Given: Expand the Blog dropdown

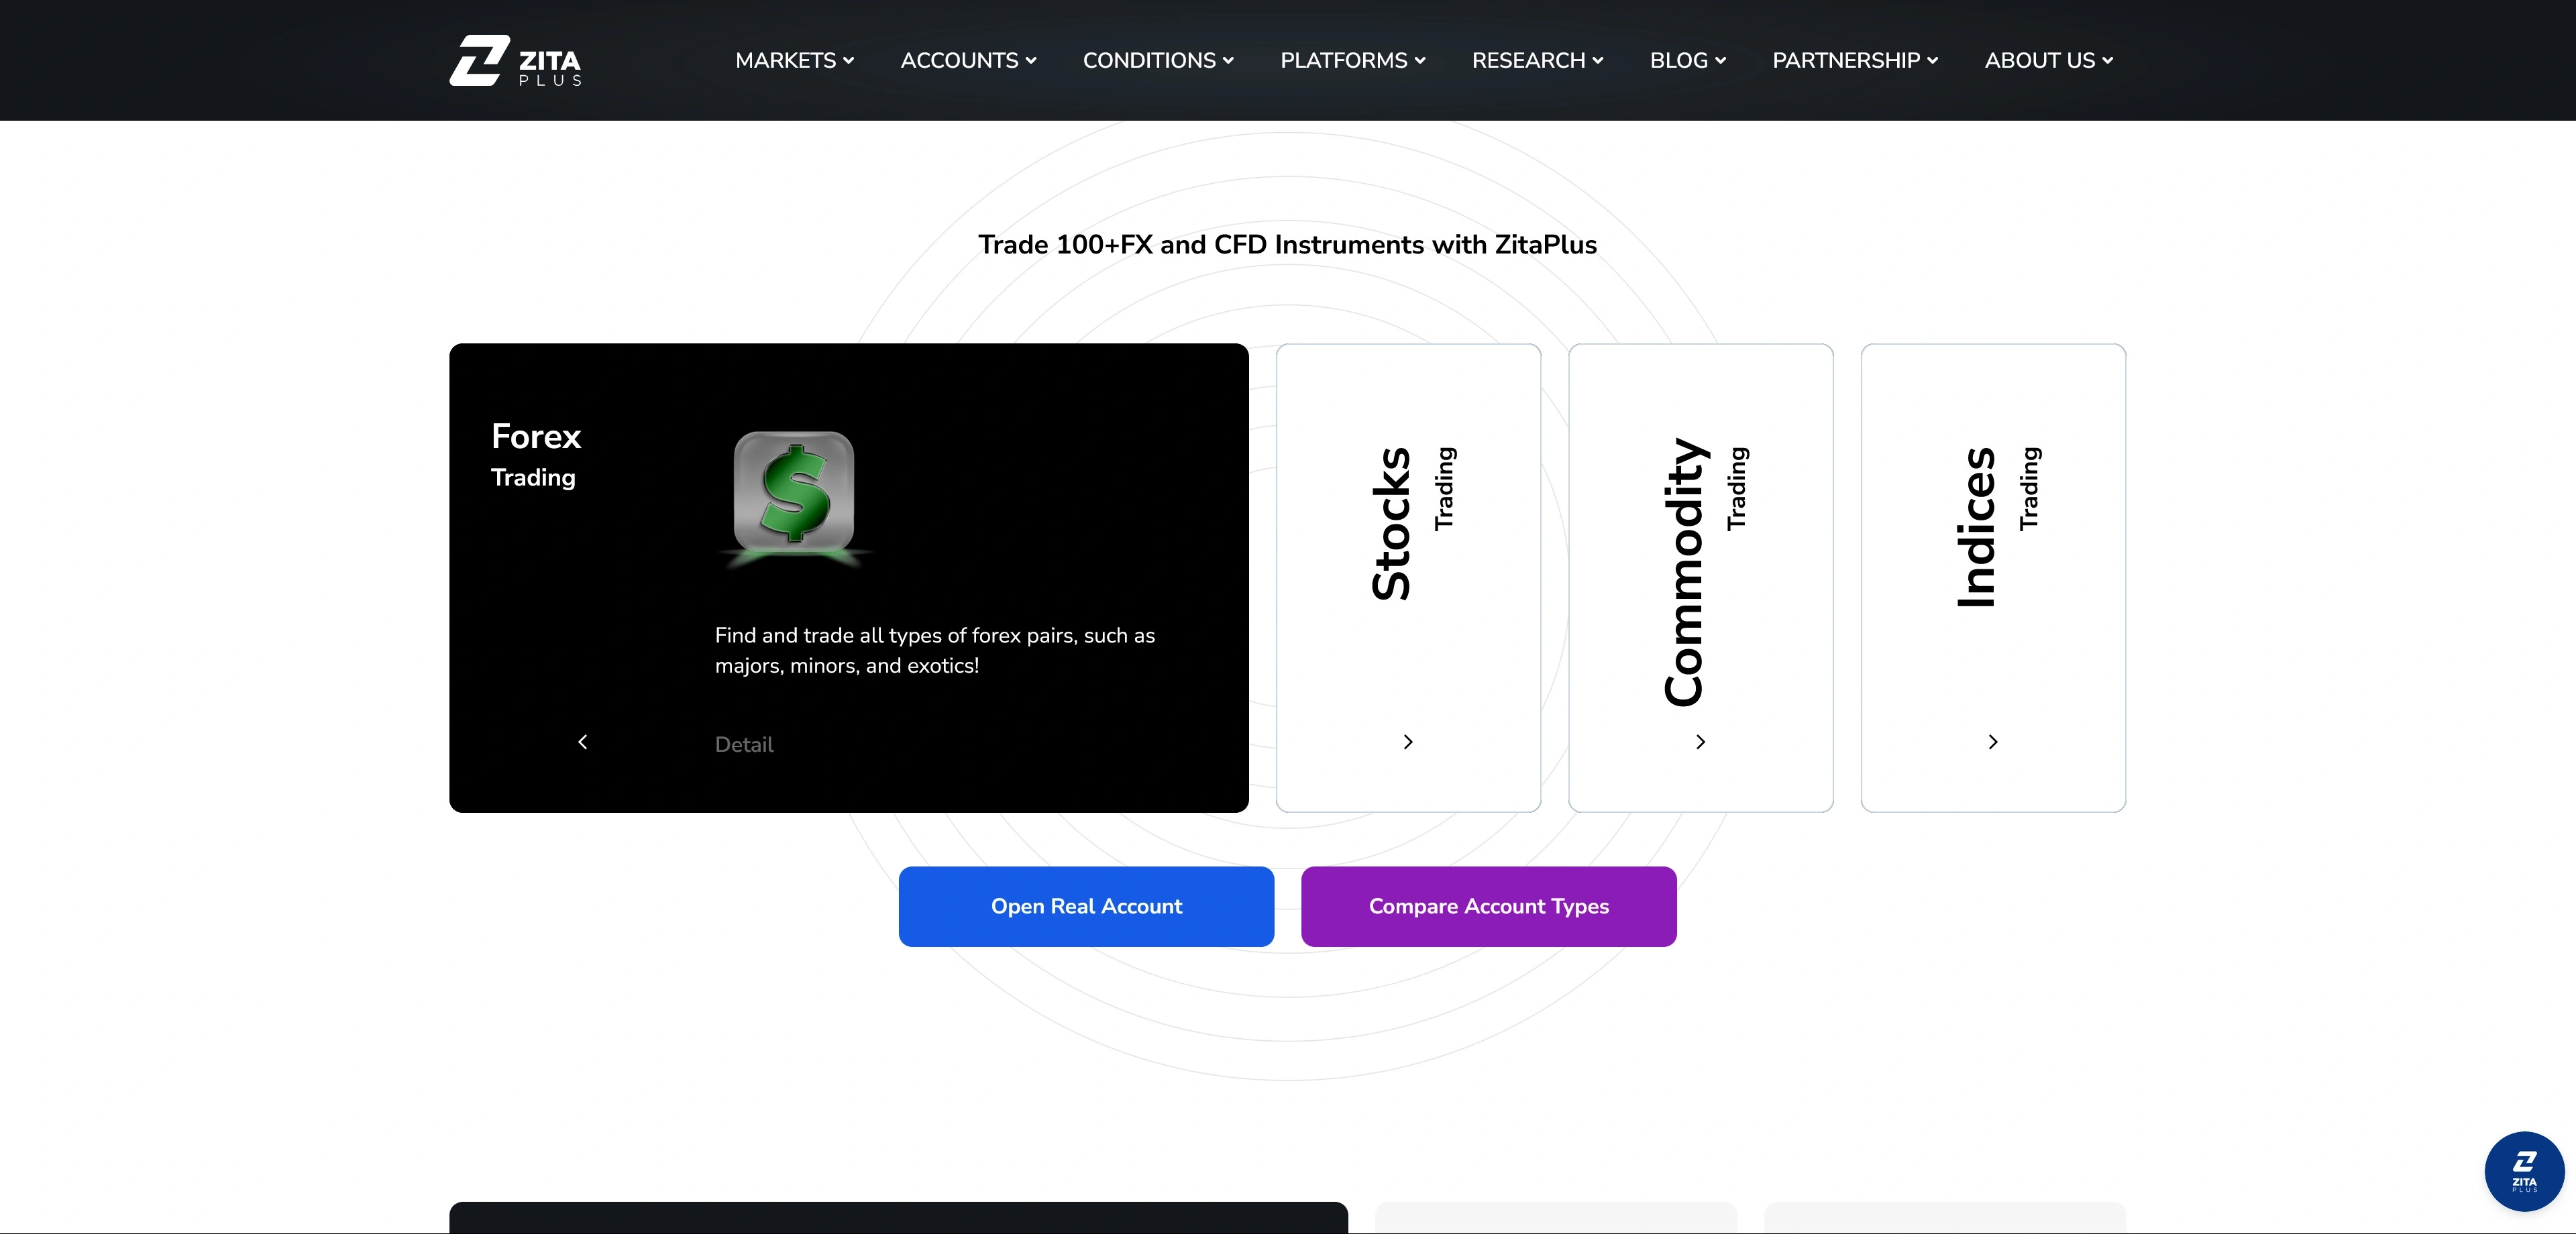Looking at the screenshot, I should coord(1687,60).
